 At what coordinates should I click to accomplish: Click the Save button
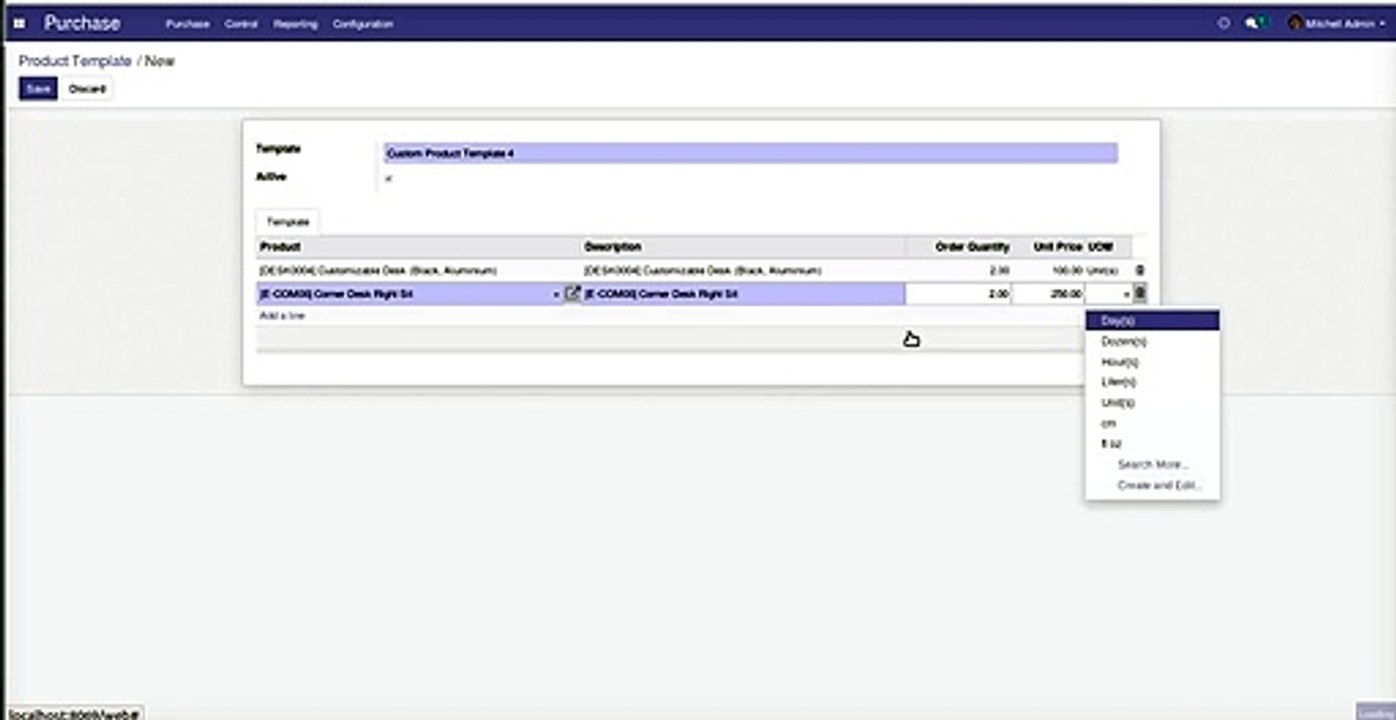[38, 89]
